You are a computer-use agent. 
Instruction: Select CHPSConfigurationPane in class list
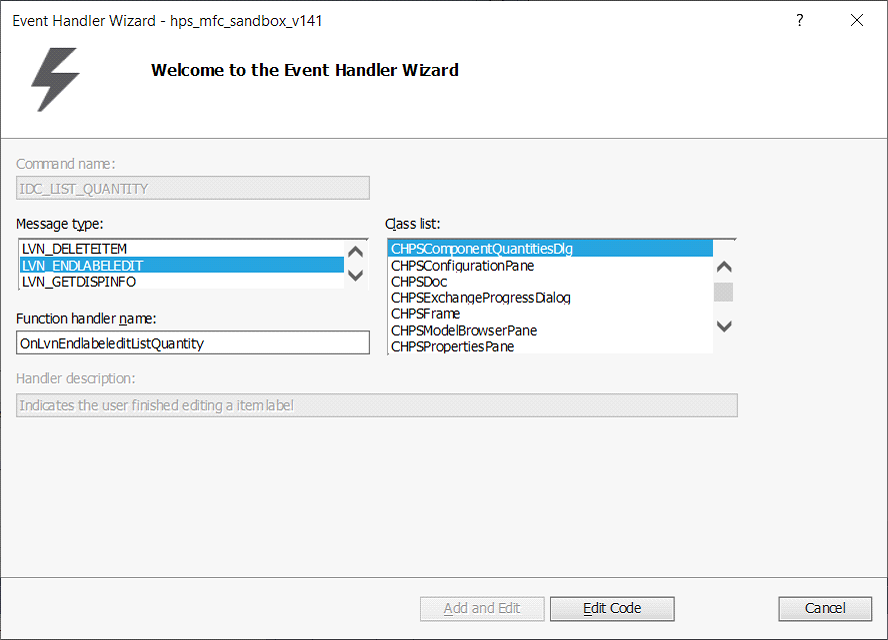pyautogui.click(x=550, y=266)
